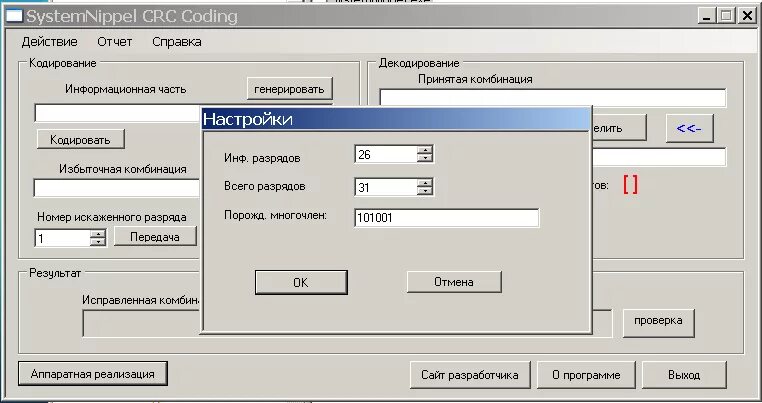
Task: Click the red [ ] brackets indicator
Action: coord(630,185)
